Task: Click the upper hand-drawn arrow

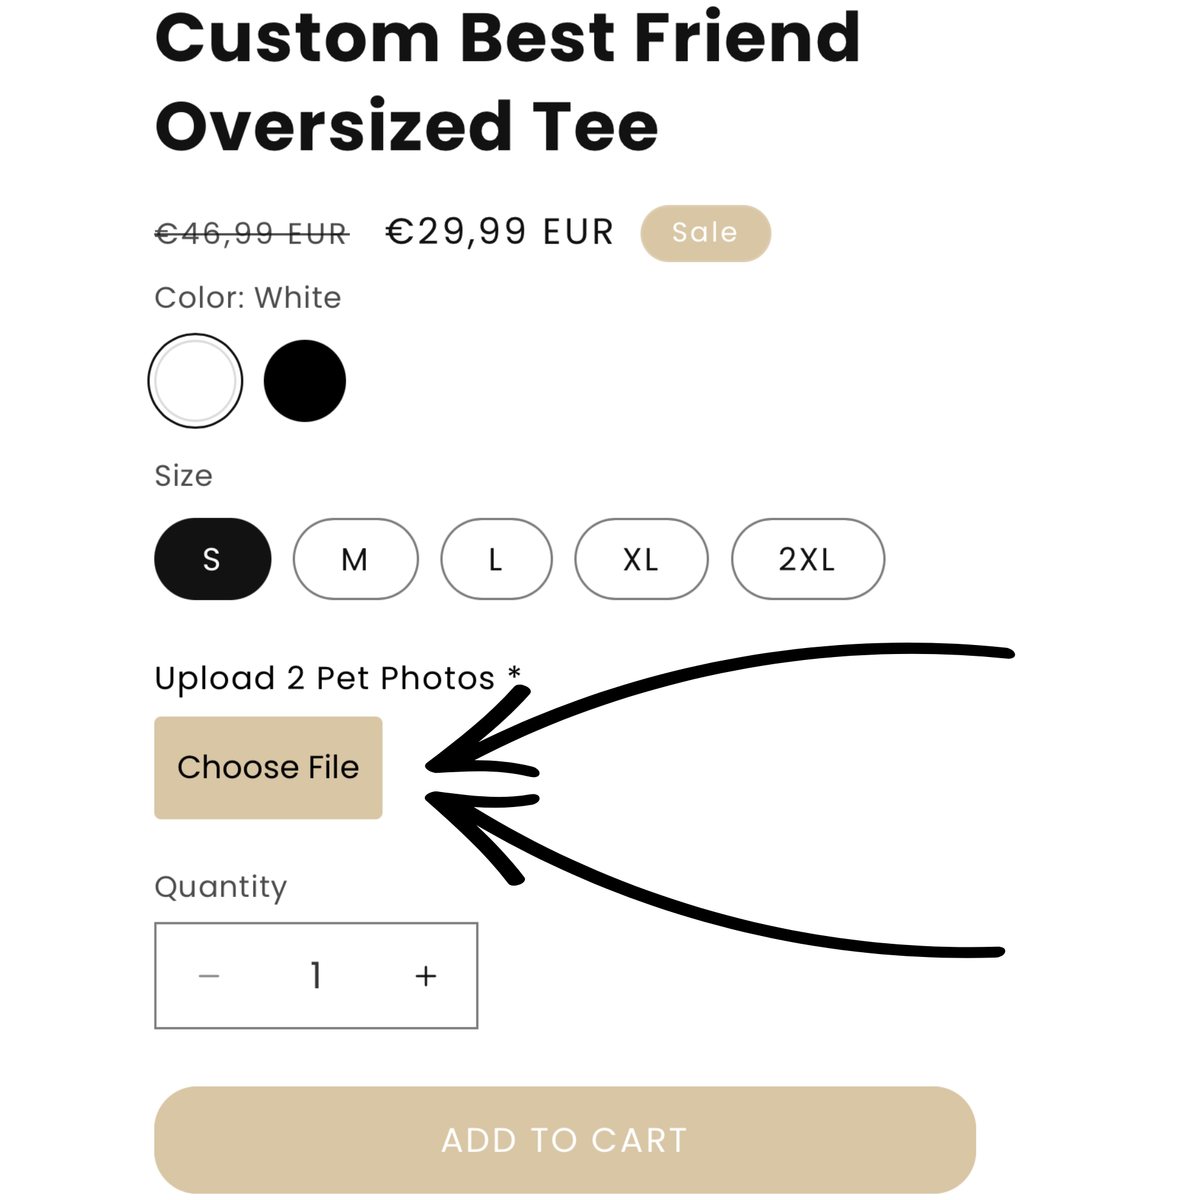Action: coord(720,710)
